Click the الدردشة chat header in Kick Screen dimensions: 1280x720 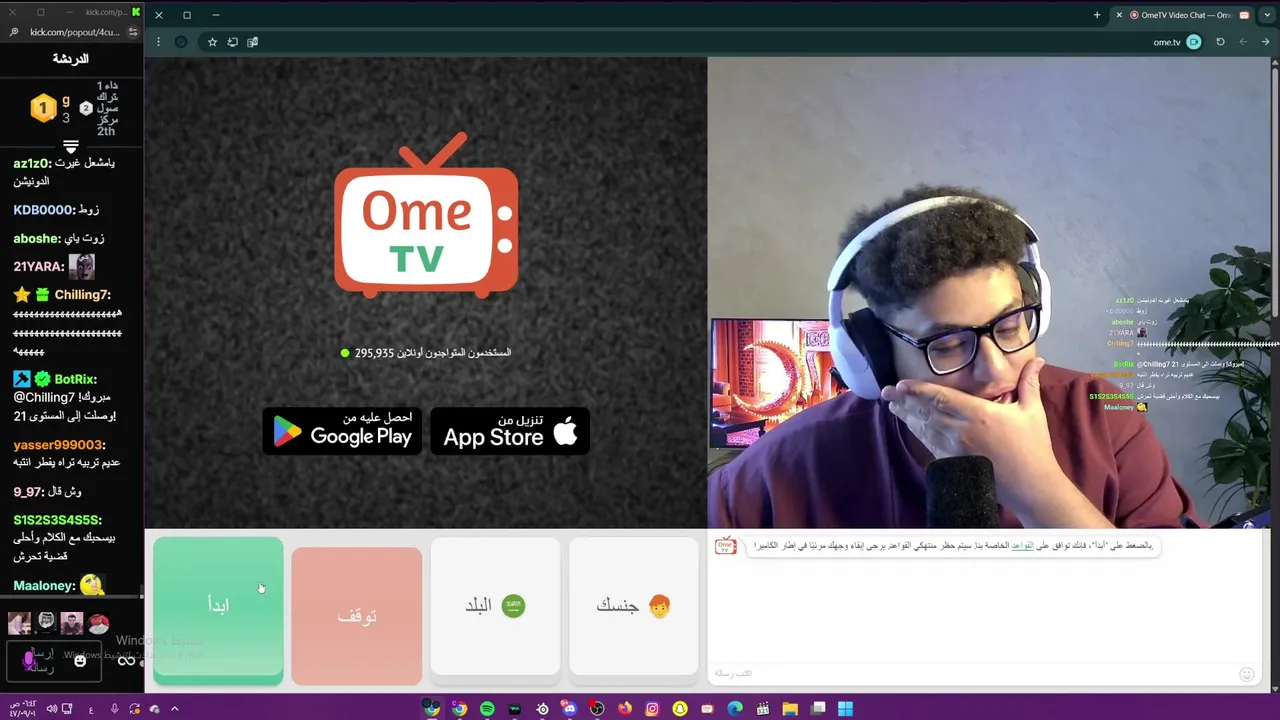click(70, 59)
